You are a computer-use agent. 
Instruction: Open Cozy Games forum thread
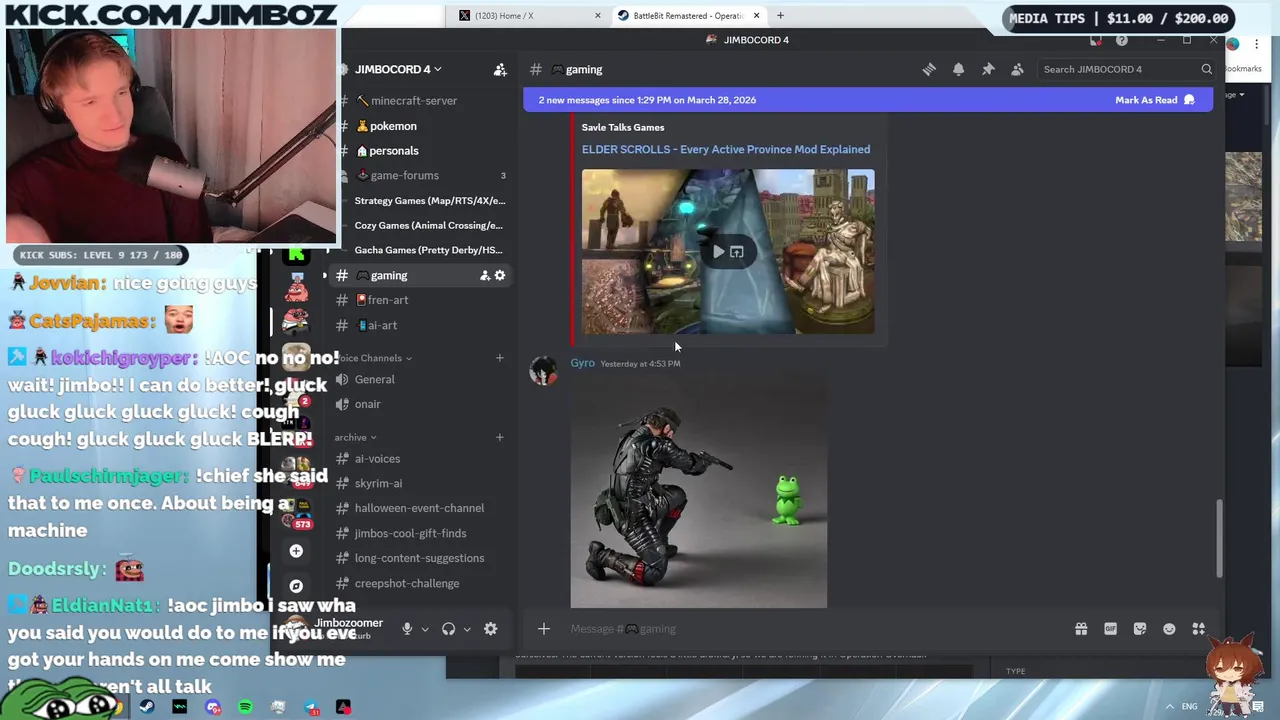tap(428, 226)
